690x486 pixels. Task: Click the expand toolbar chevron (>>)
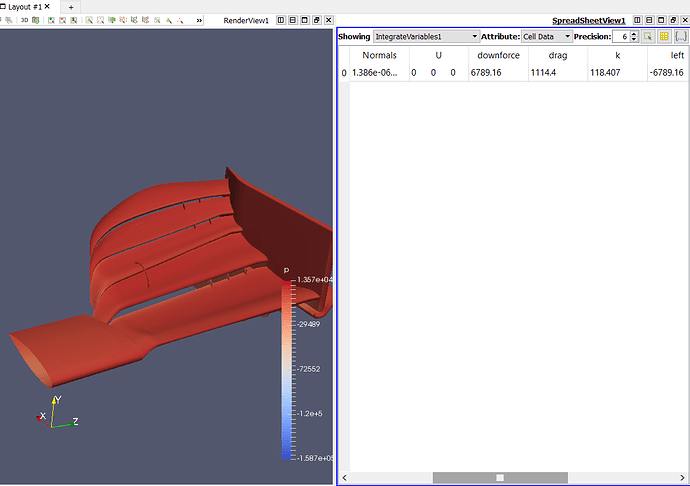(199, 20)
